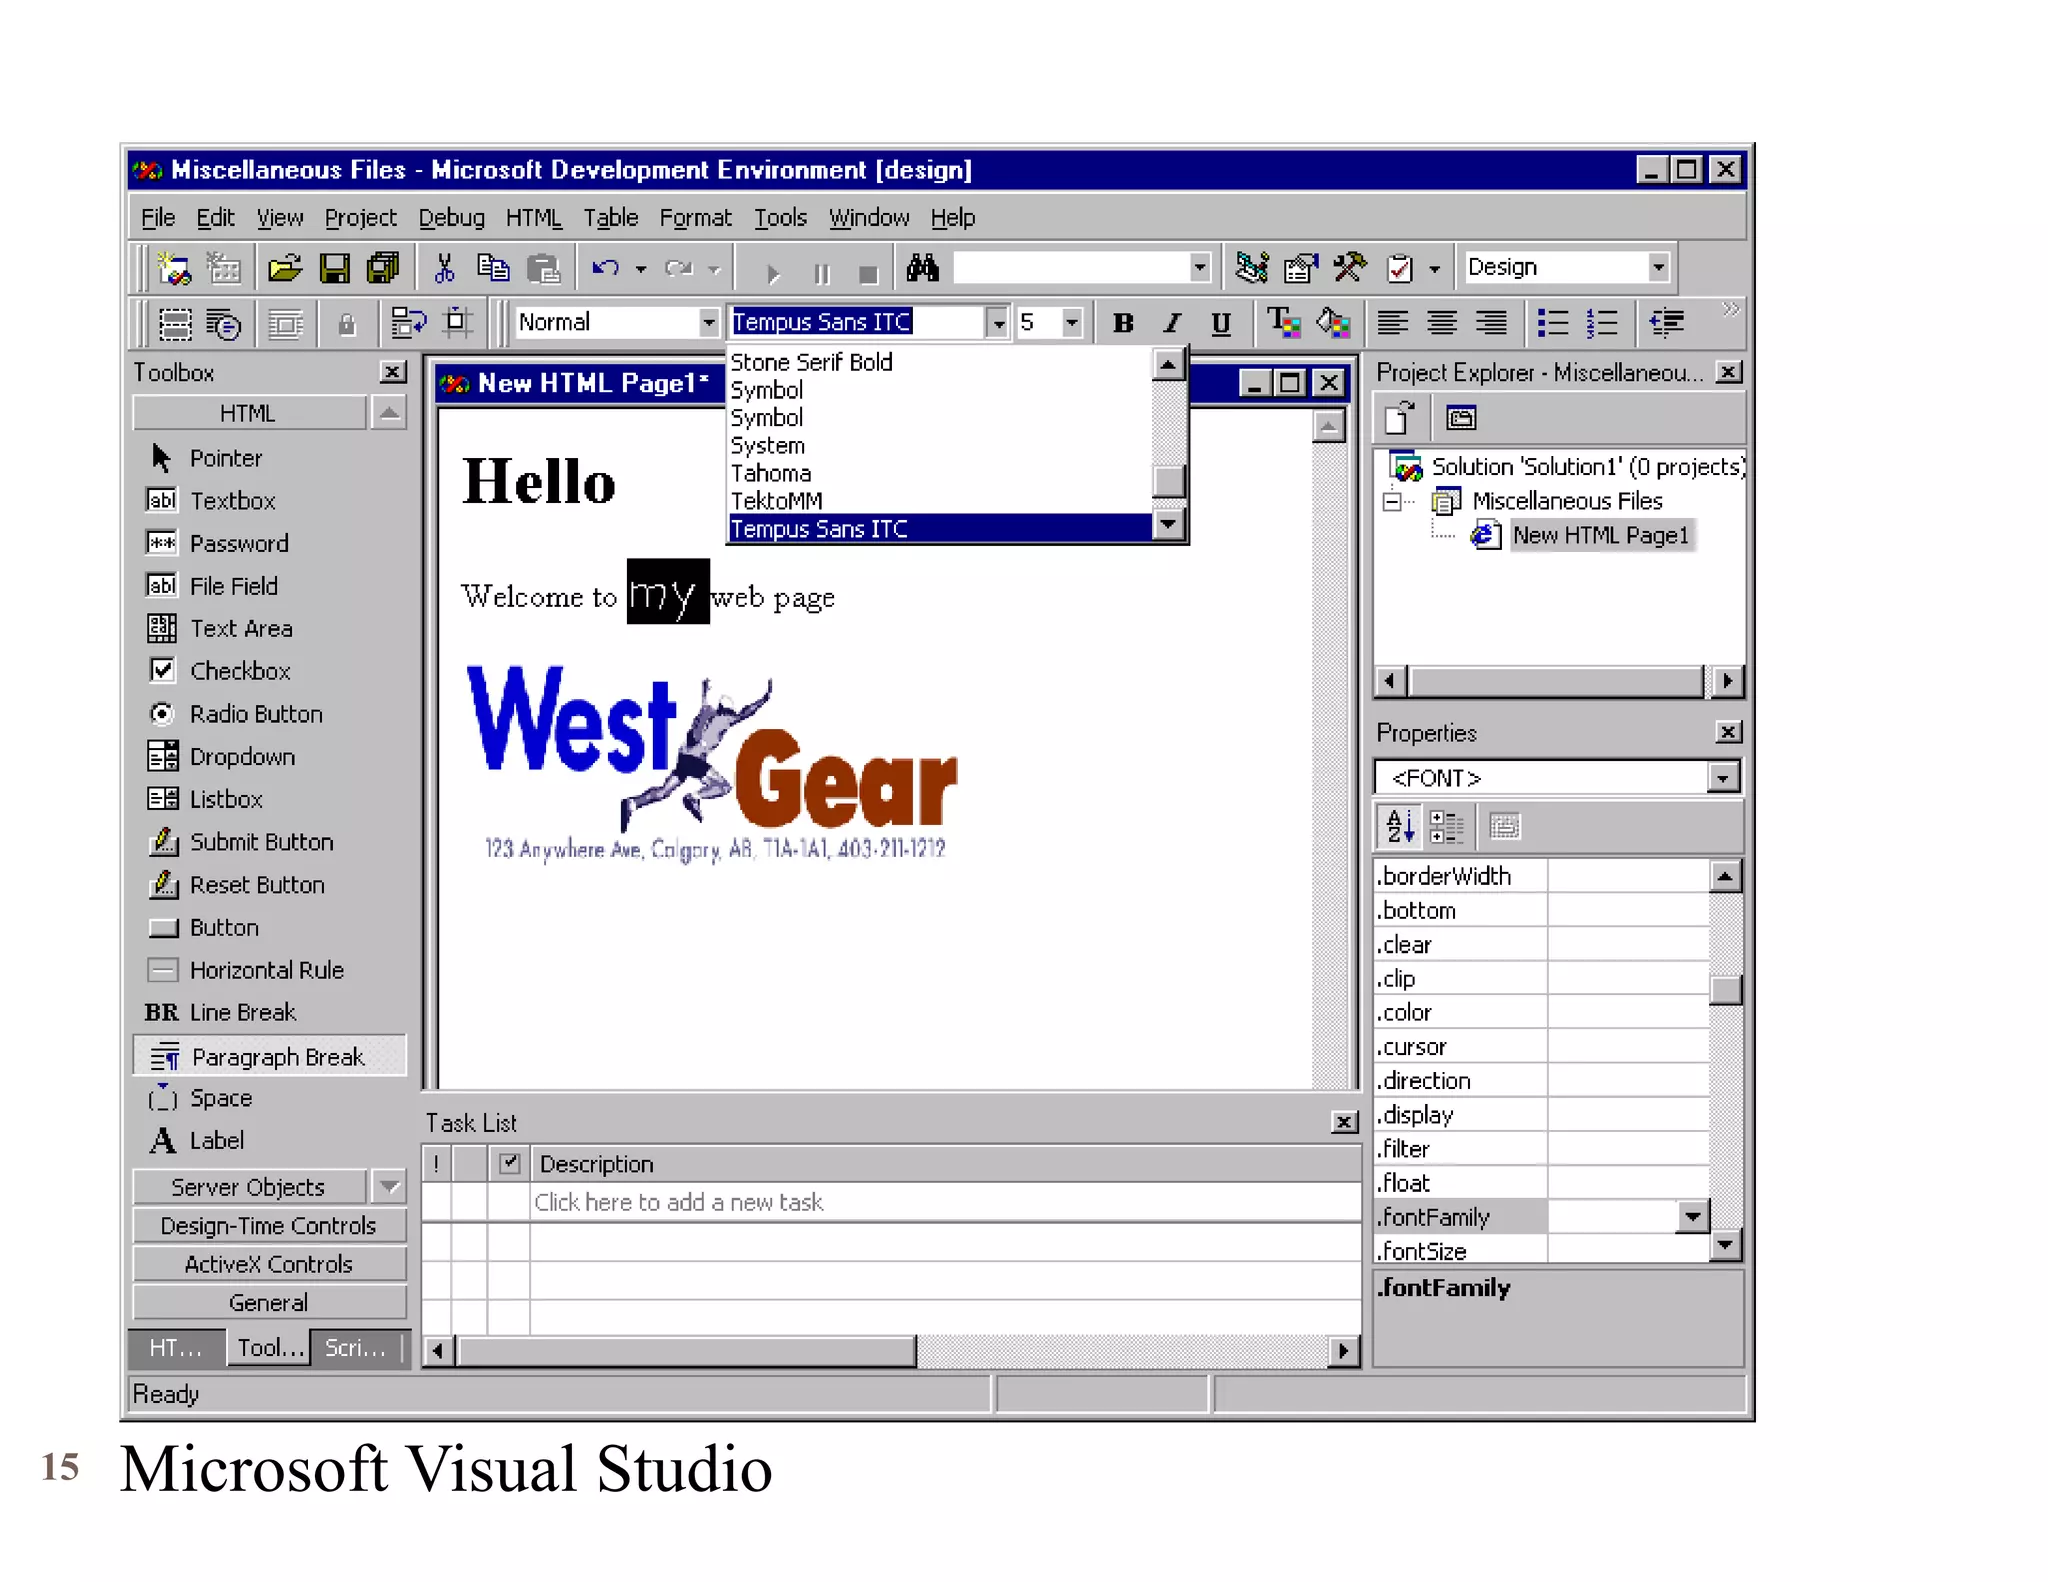
Task: Open the Debug menu
Action: click(x=451, y=217)
